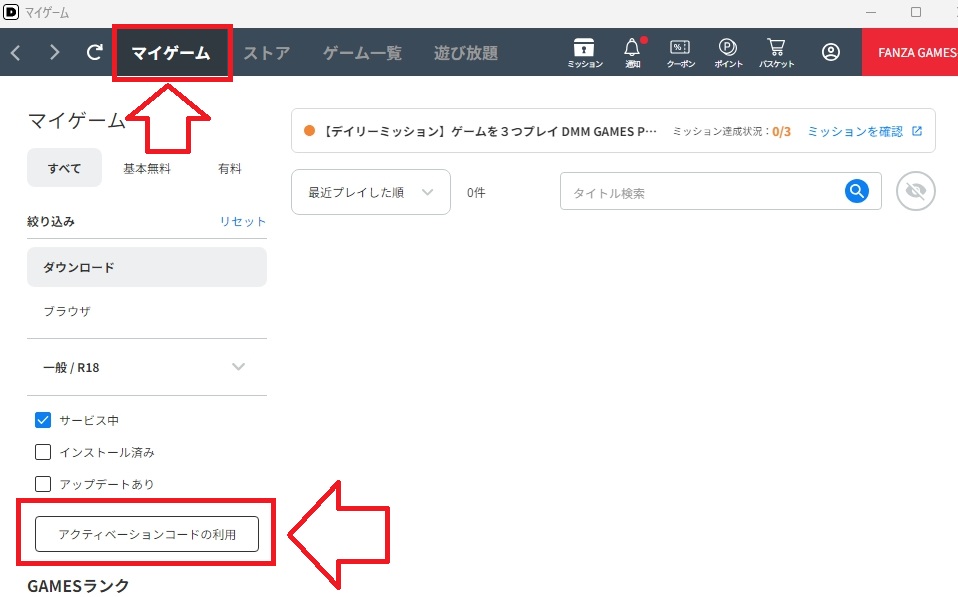Minimize the マイゲーム window
Viewport: 958px width, 597px height.
click(x=871, y=12)
